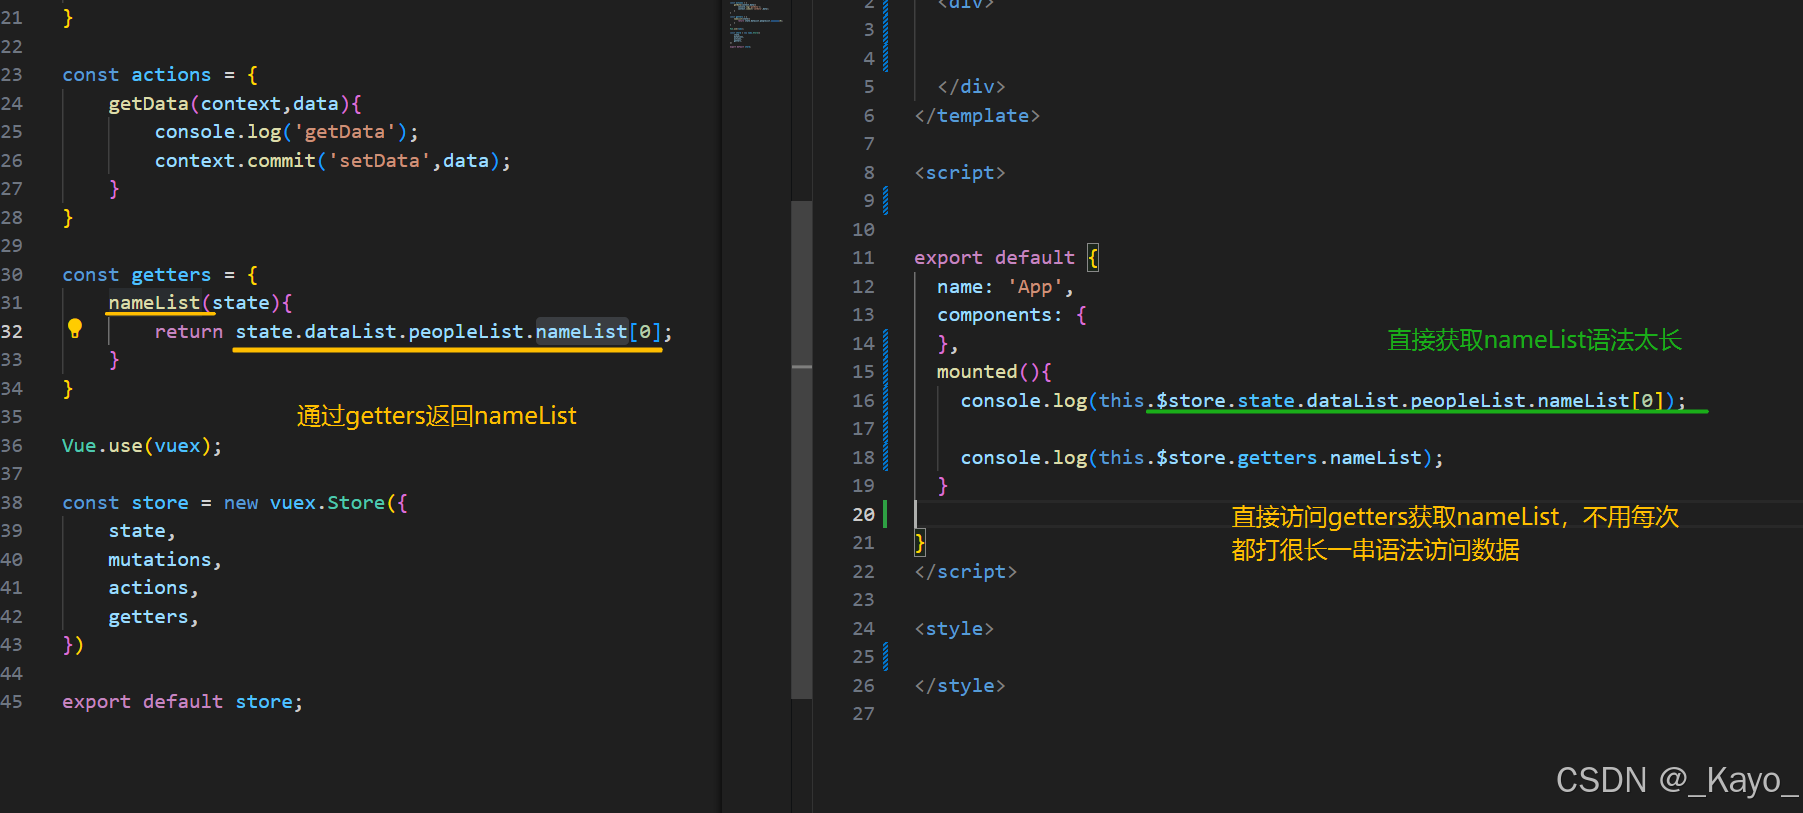Click the $store.state.dataList console.log line

[1323, 401]
